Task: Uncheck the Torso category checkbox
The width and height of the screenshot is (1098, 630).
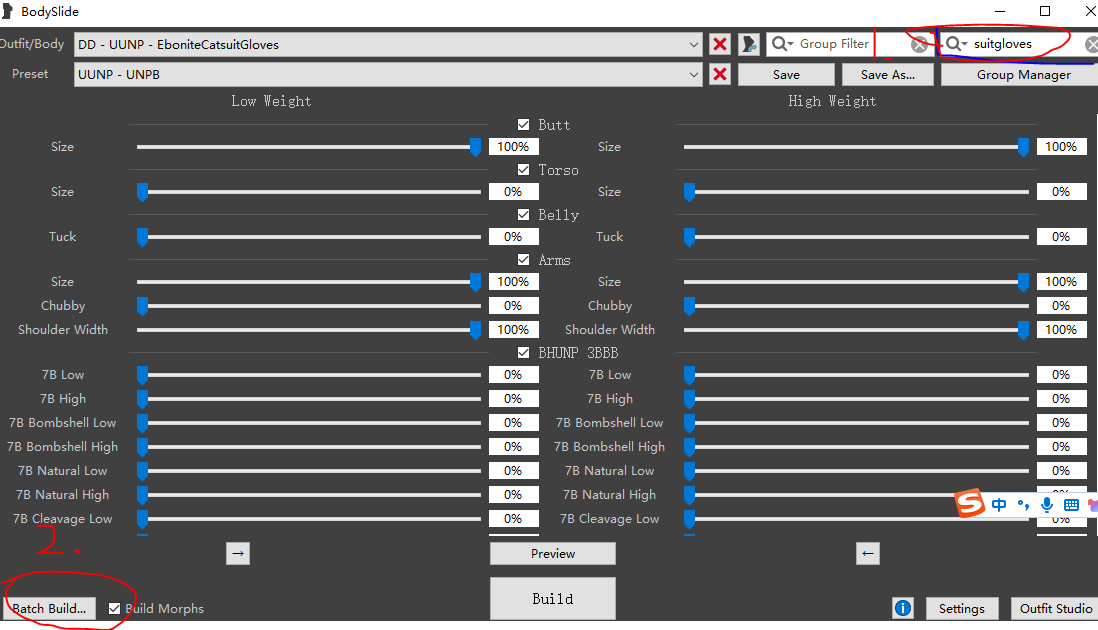Action: click(x=523, y=169)
